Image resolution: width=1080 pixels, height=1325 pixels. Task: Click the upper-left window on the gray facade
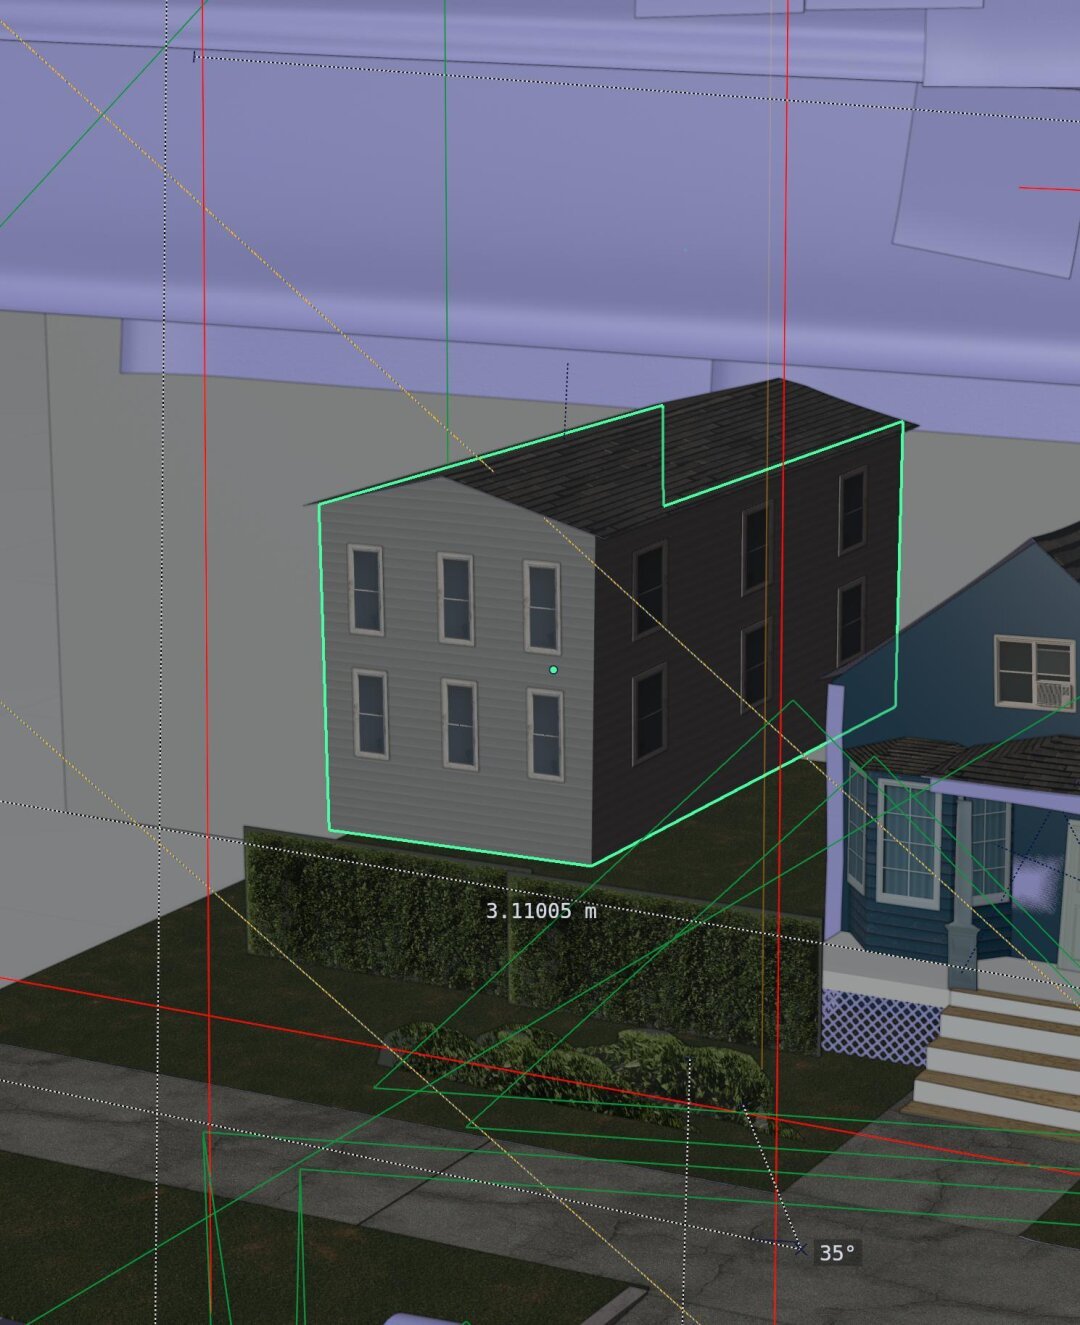click(x=365, y=589)
